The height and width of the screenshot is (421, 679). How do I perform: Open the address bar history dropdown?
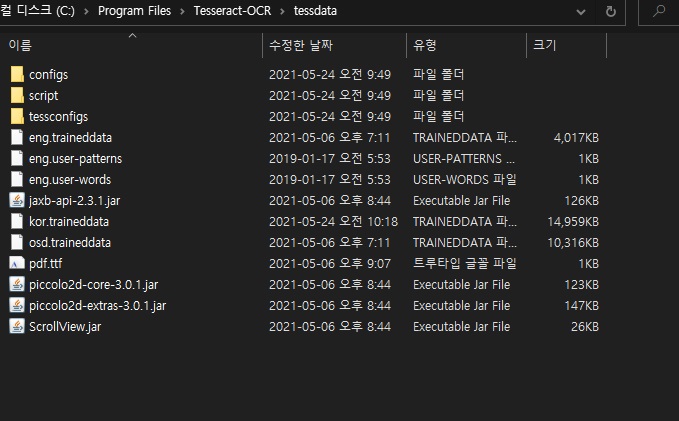581,12
